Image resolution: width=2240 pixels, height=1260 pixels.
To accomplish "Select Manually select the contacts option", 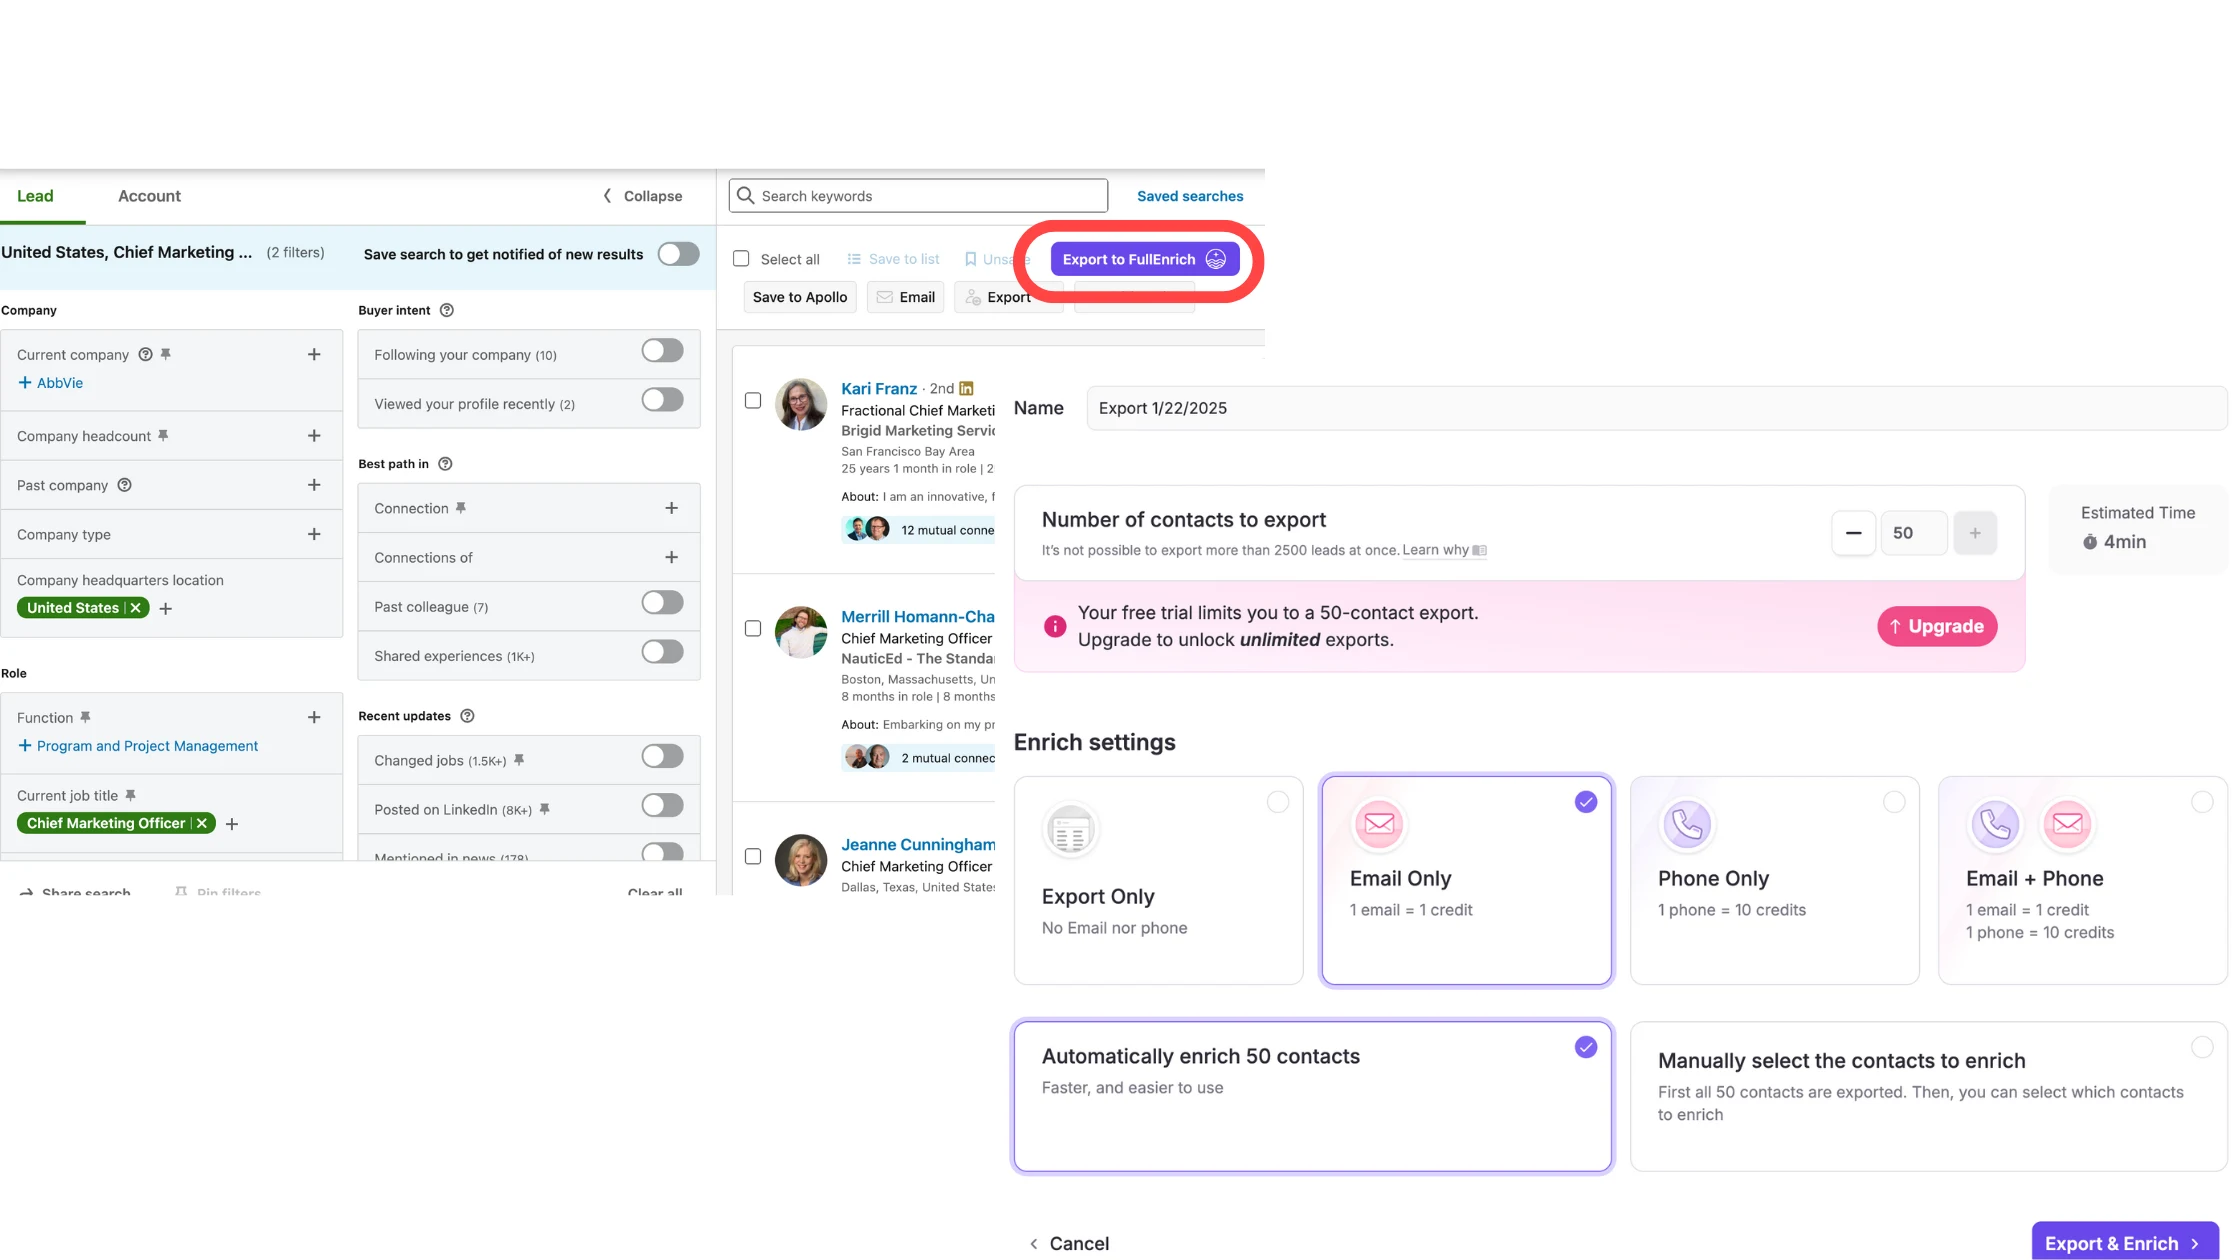I will [x=1928, y=1096].
